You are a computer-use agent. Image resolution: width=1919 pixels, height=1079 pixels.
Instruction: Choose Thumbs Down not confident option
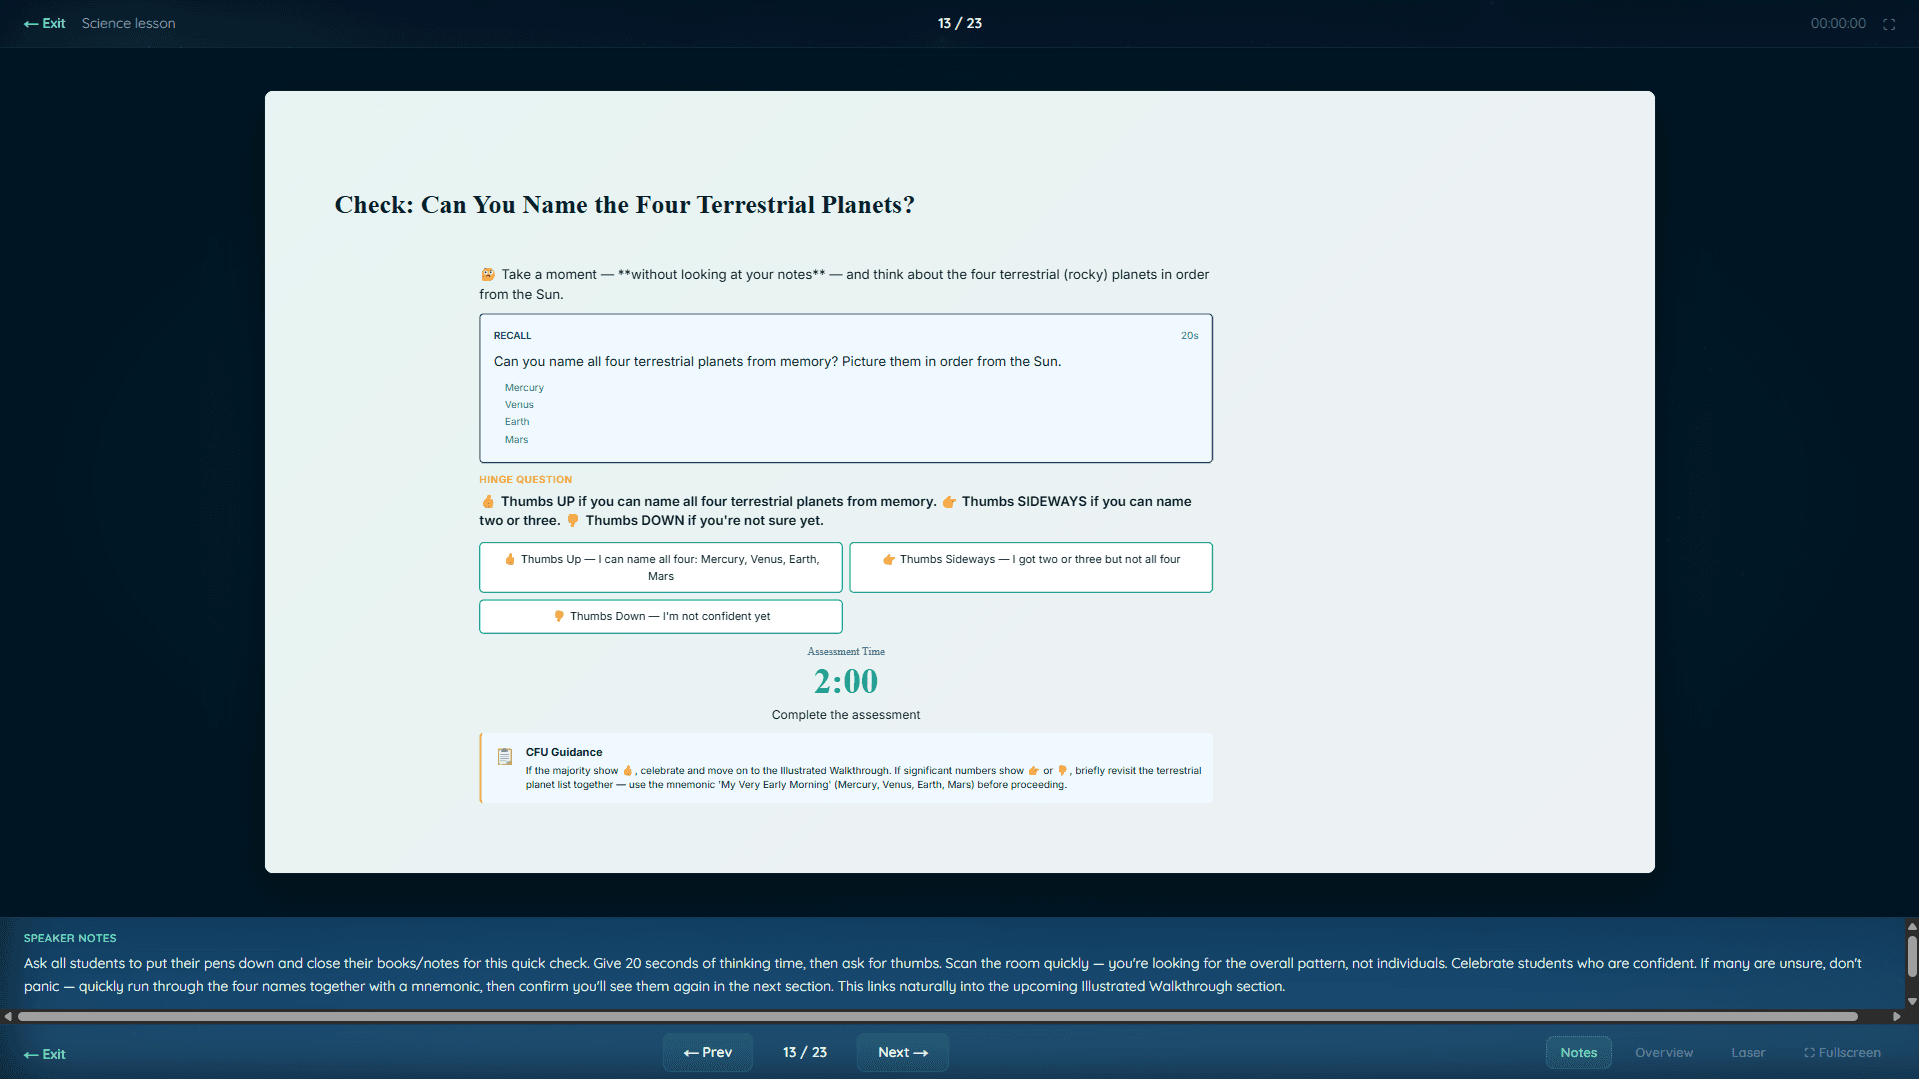click(660, 616)
